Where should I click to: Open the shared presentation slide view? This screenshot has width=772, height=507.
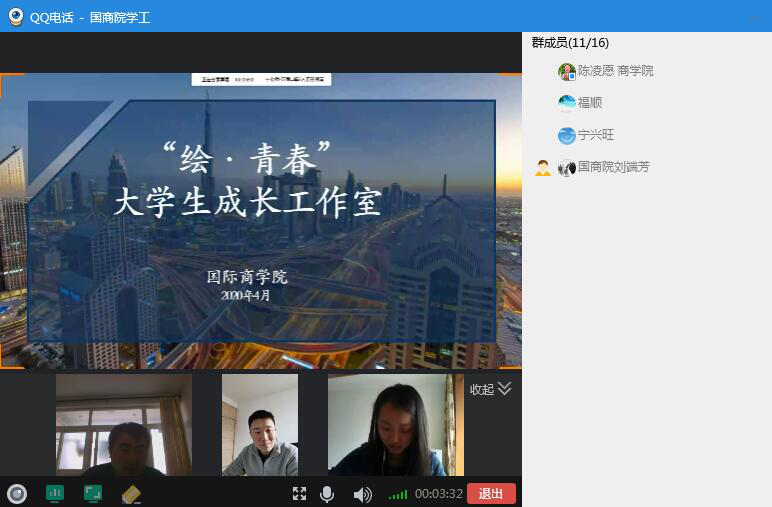[x=261, y=220]
